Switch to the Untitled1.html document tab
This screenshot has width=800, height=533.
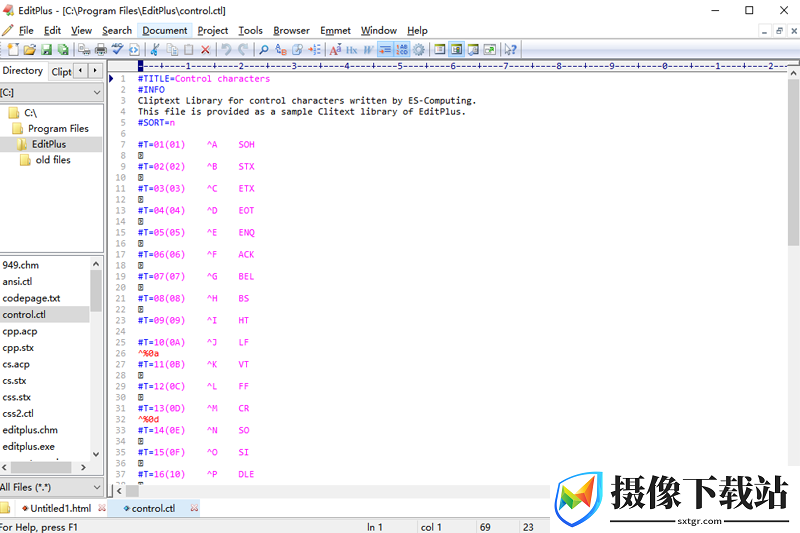60,509
